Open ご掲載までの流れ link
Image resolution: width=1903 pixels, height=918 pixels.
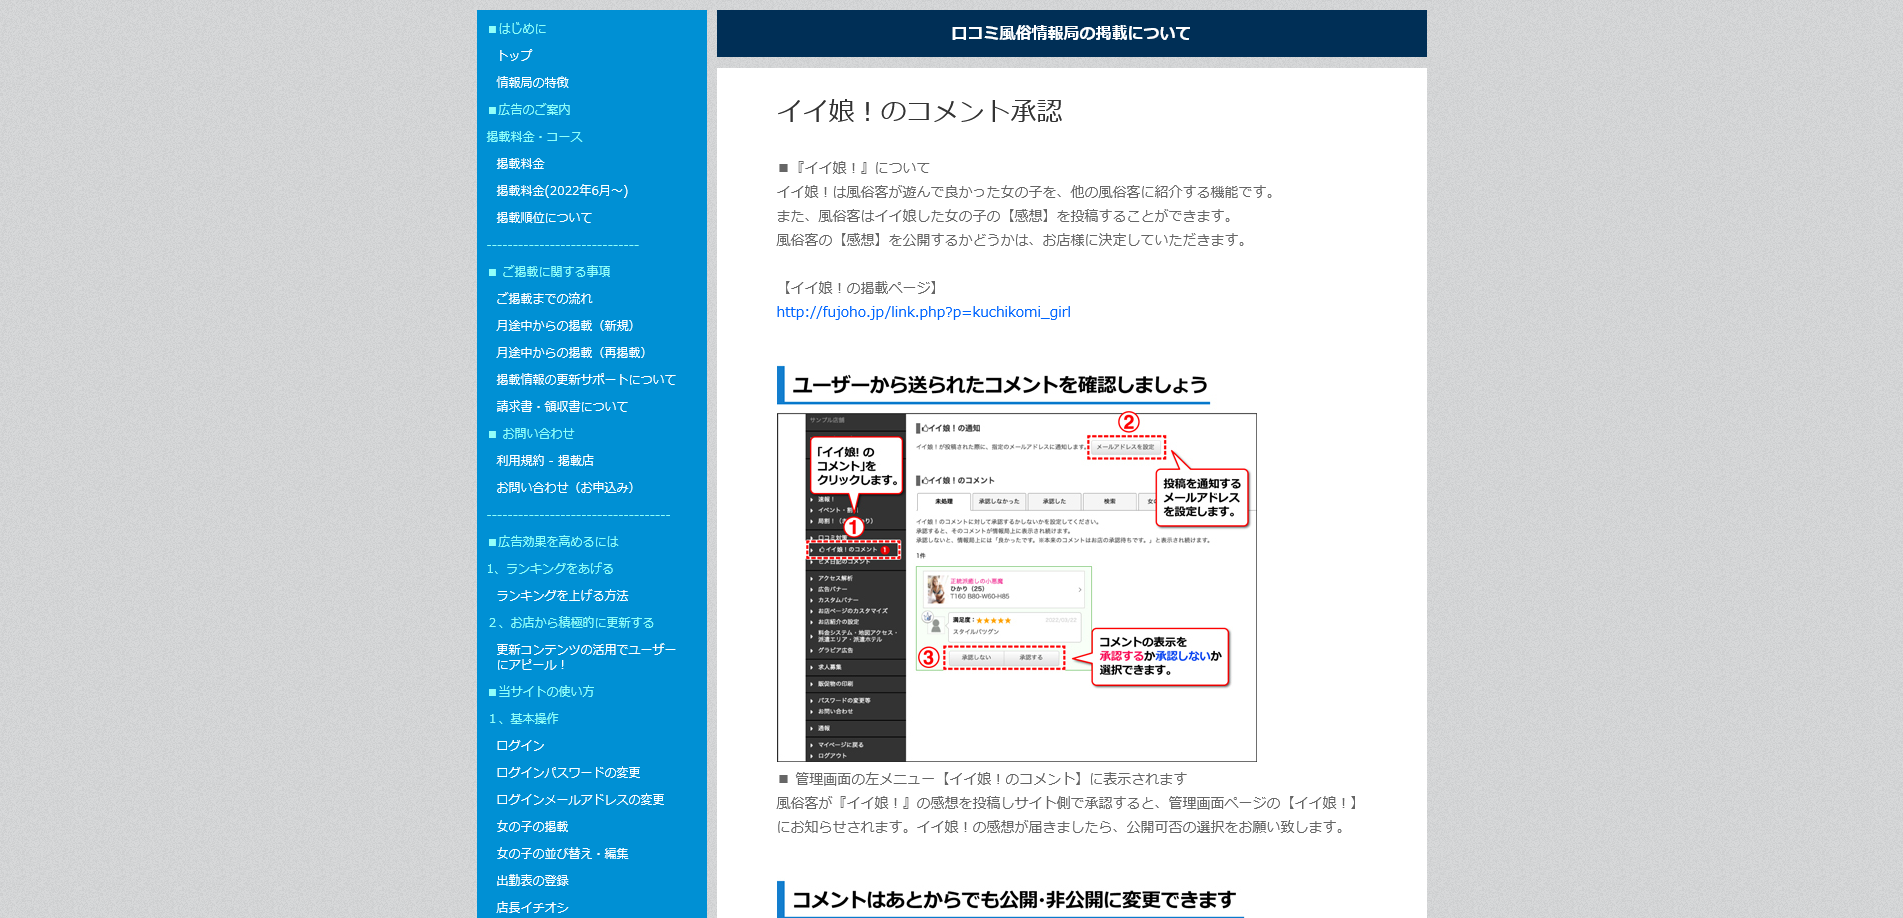pos(544,298)
